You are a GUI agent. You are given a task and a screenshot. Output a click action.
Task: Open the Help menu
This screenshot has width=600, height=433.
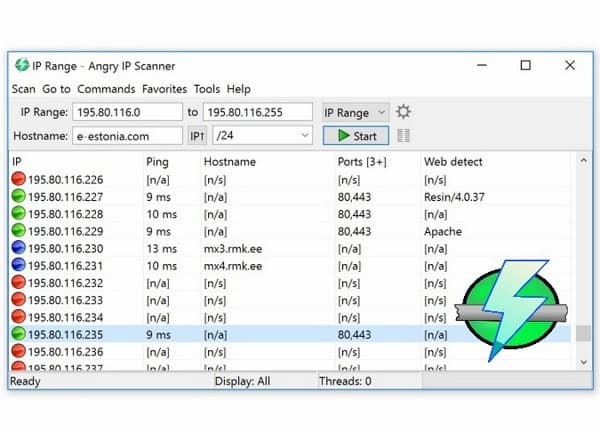(238, 89)
